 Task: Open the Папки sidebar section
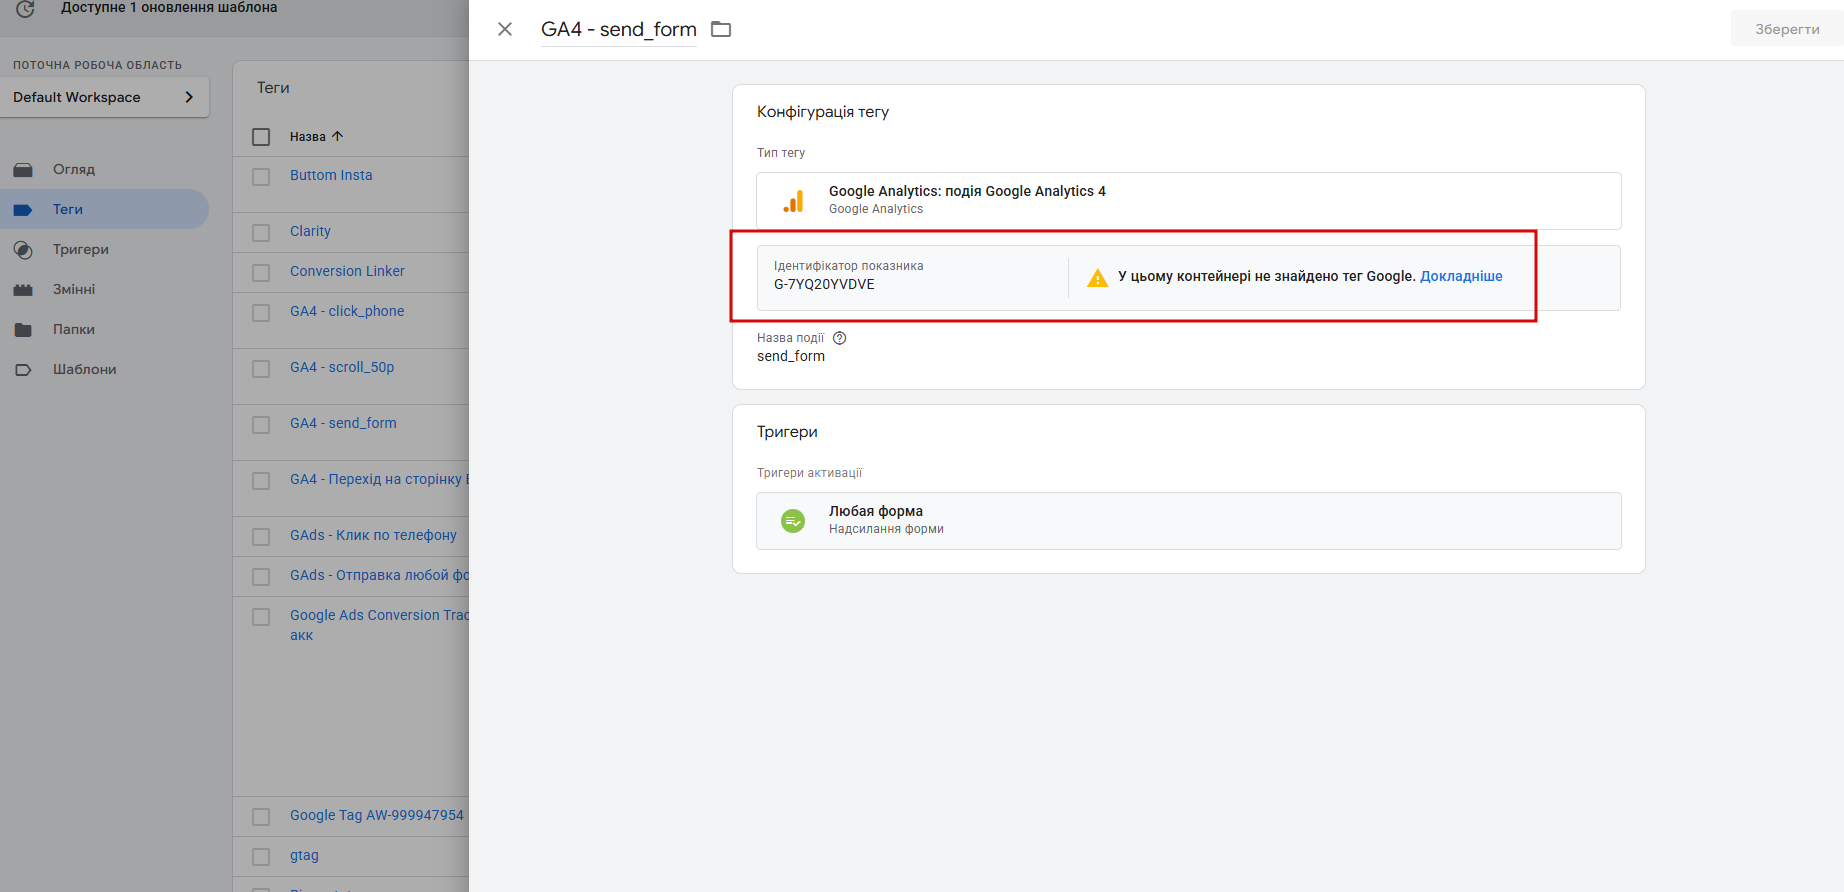point(73,329)
